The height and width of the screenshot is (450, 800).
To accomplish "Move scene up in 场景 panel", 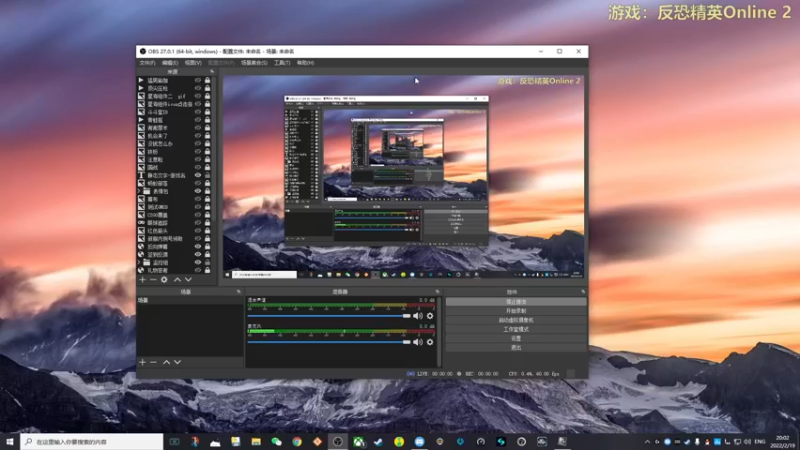I will (x=166, y=362).
